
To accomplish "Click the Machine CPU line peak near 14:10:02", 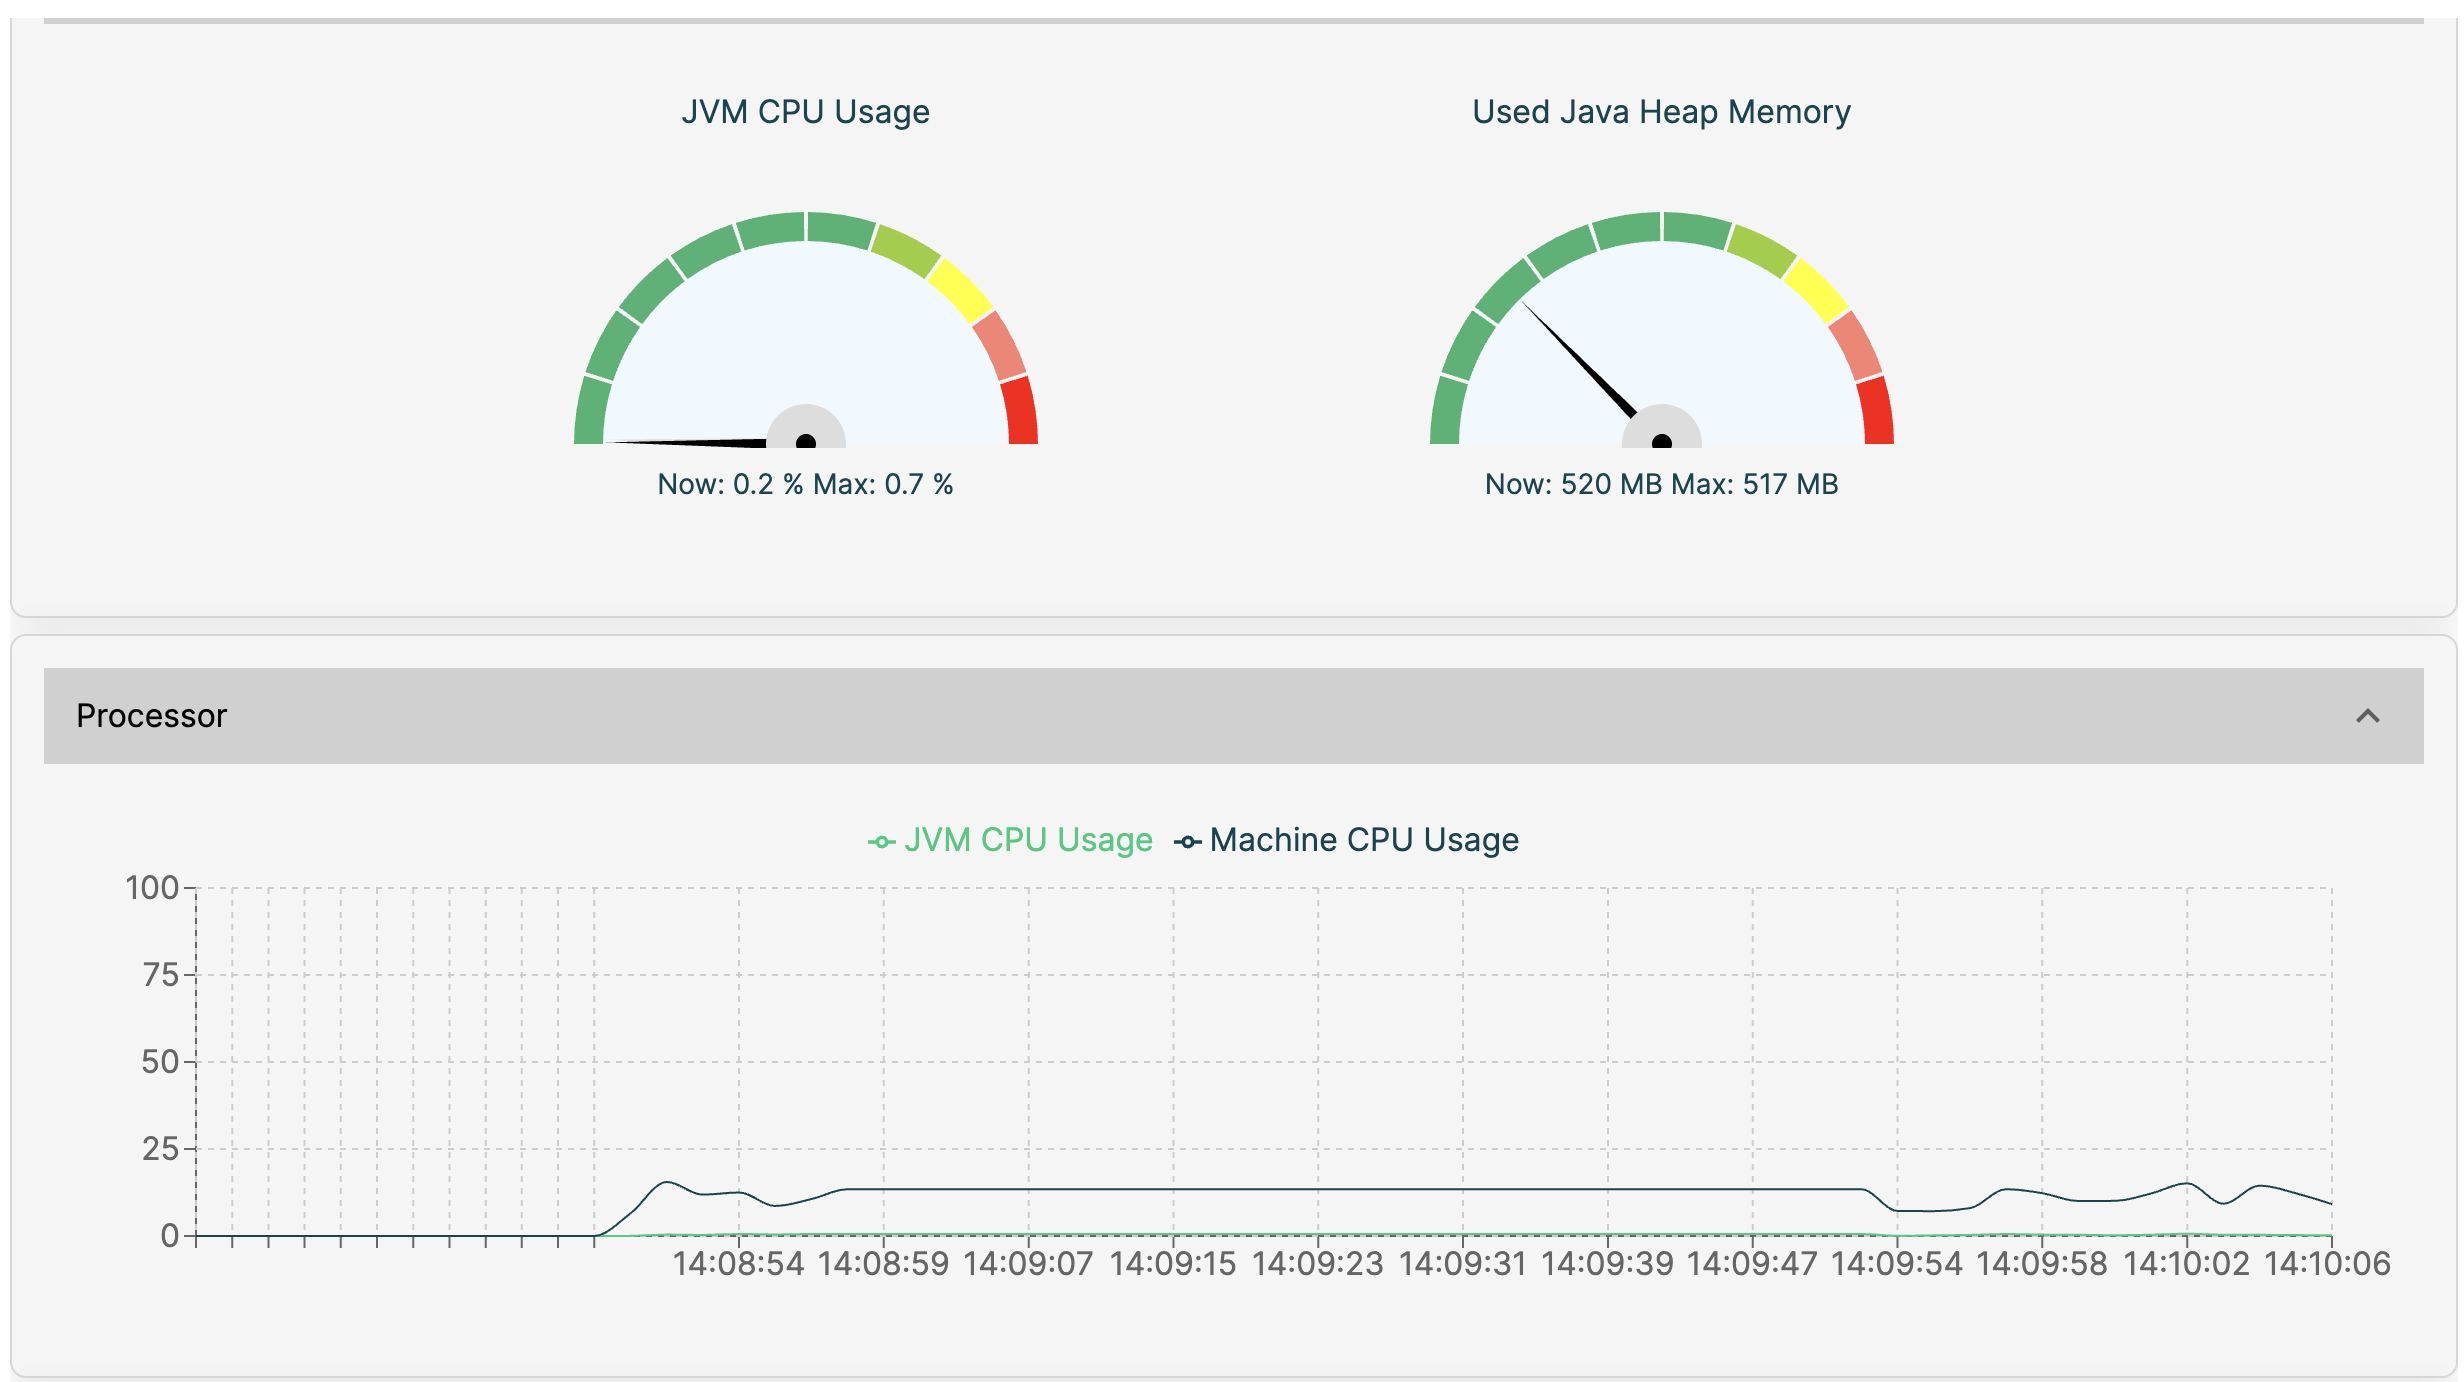I will pos(2186,1184).
